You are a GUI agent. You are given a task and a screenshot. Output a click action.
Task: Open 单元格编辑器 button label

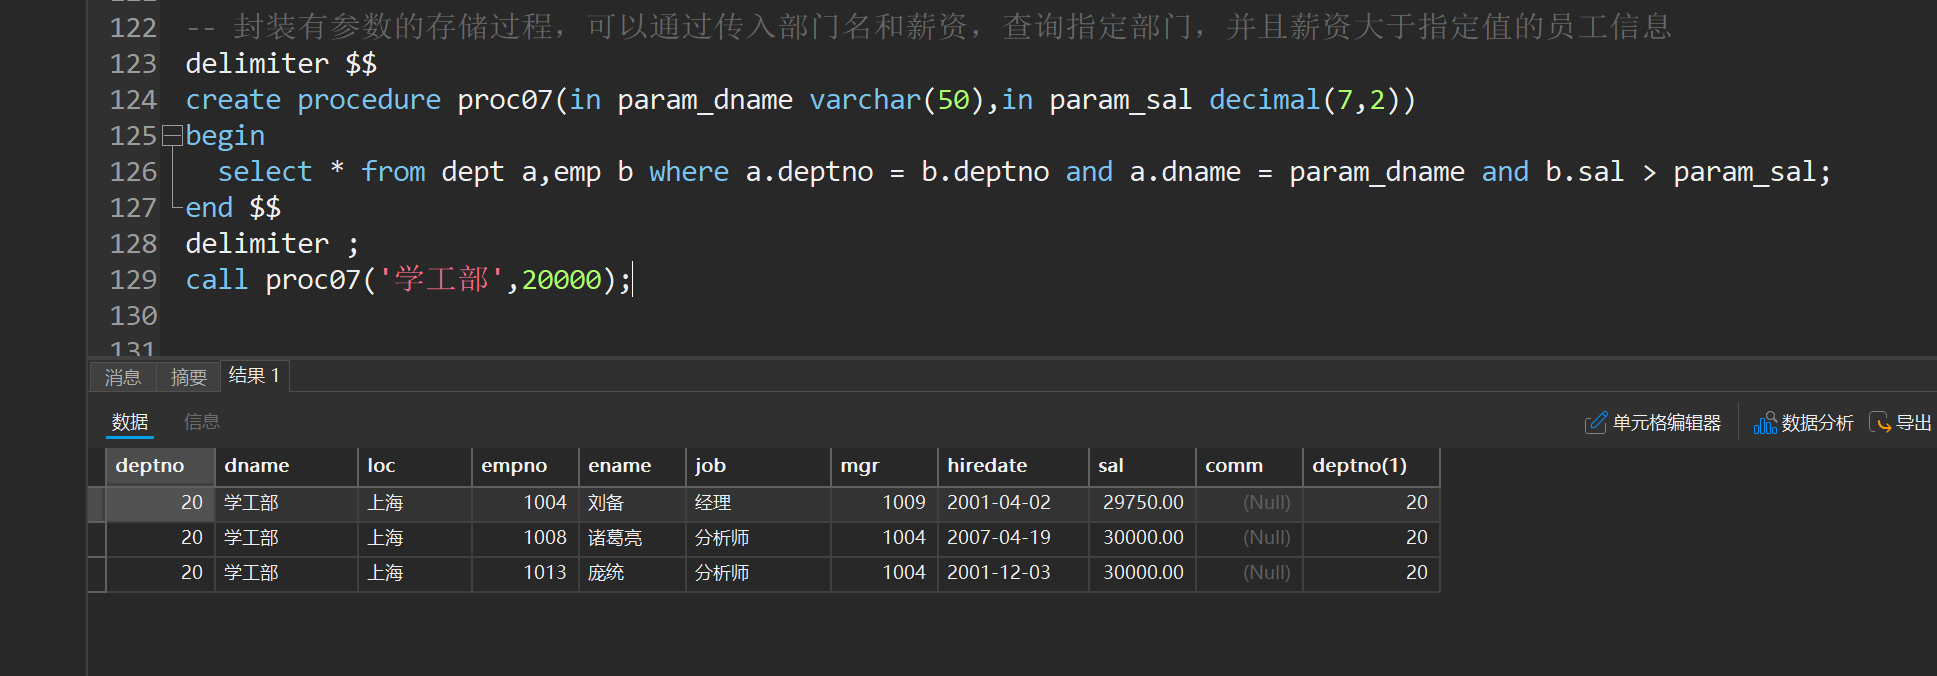click(x=1667, y=423)
